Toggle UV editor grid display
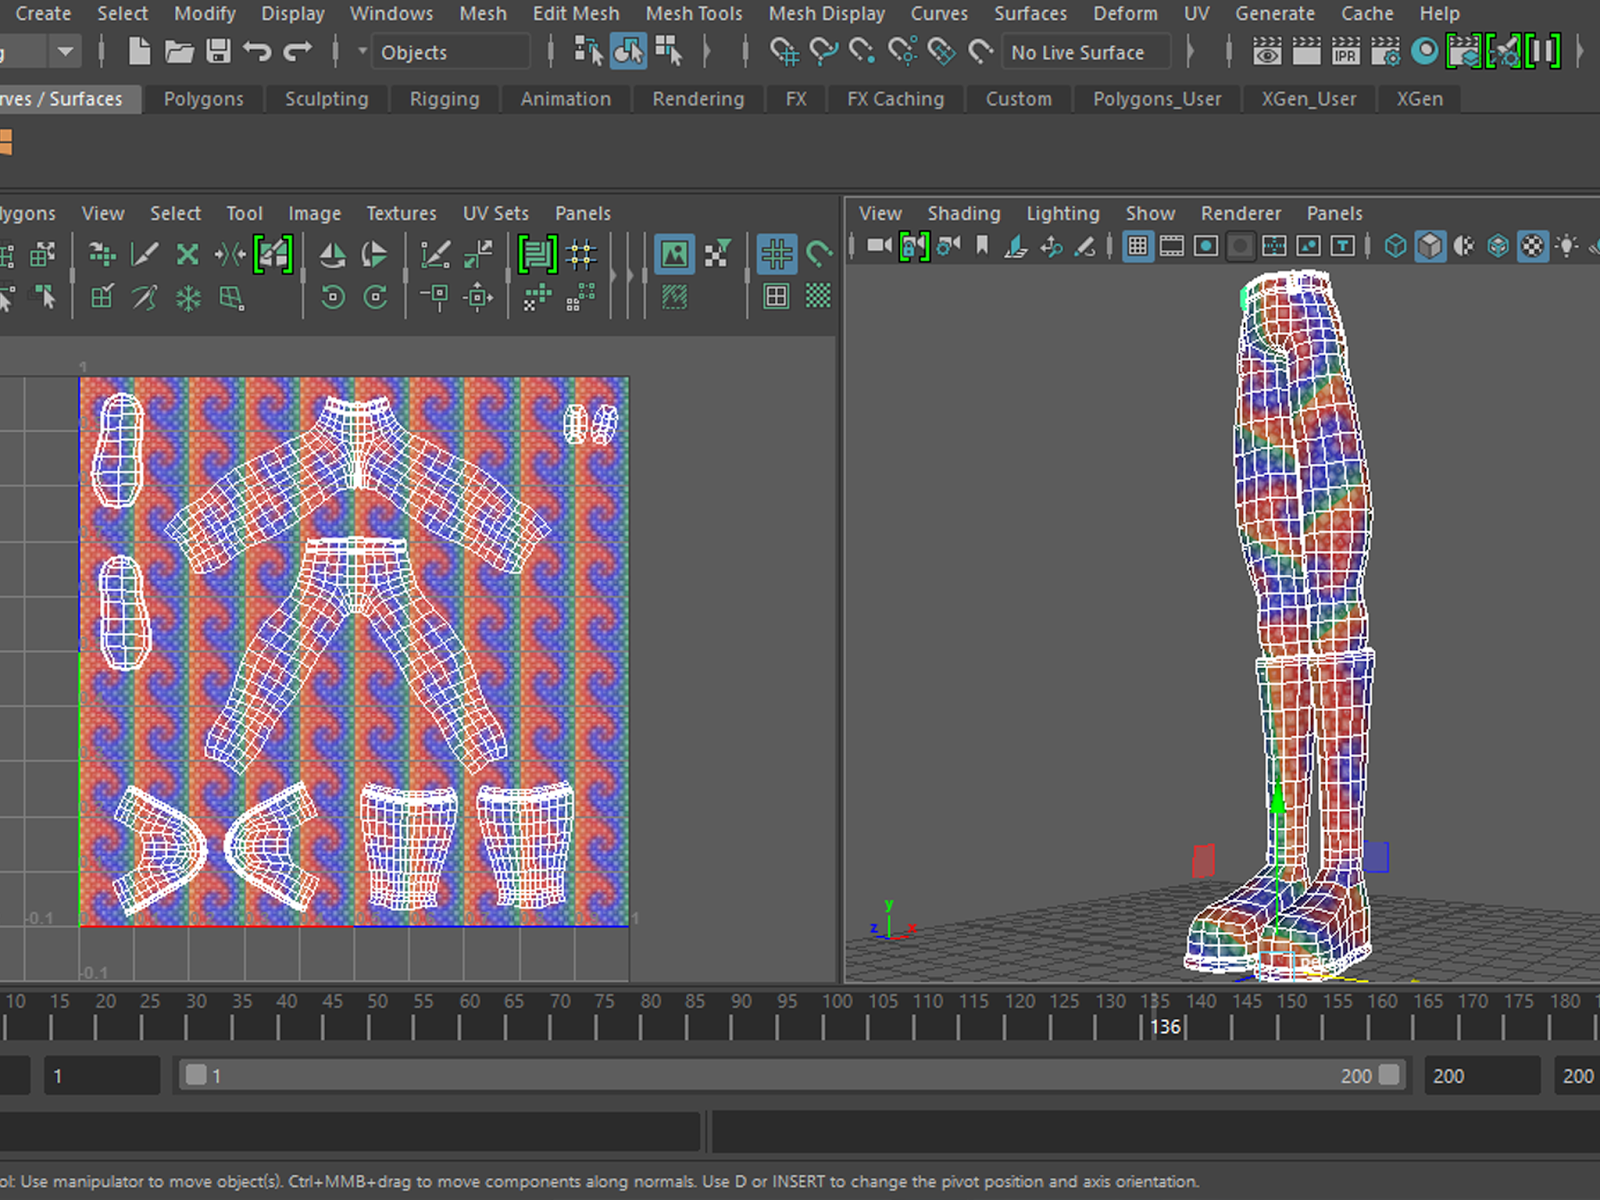Screen dimensions: 1600x1200 (776, 254)
